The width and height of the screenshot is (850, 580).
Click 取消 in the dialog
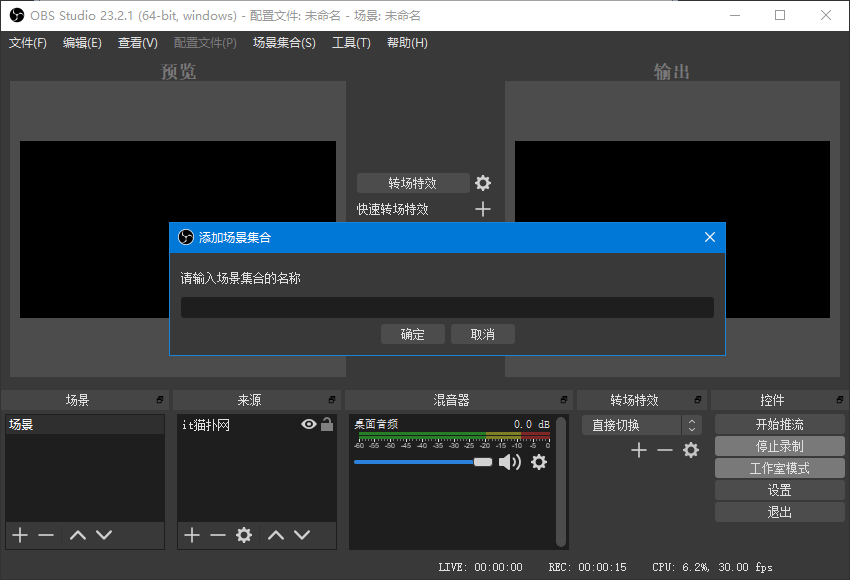coord(482,334)
